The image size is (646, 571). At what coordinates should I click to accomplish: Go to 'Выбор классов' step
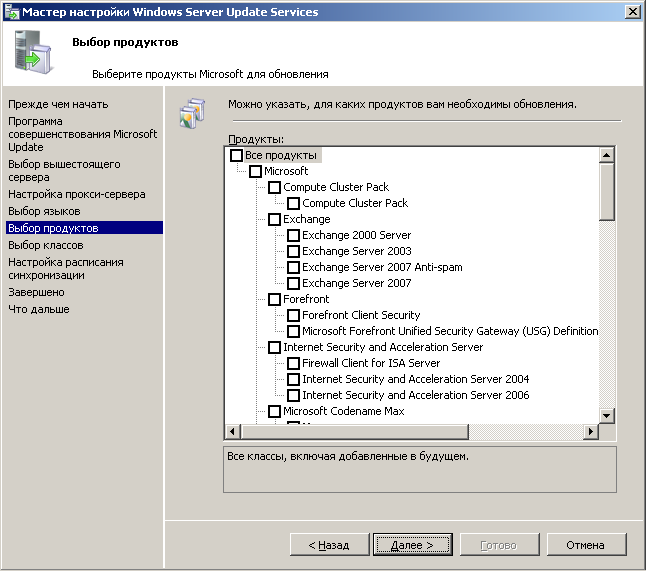46,245
